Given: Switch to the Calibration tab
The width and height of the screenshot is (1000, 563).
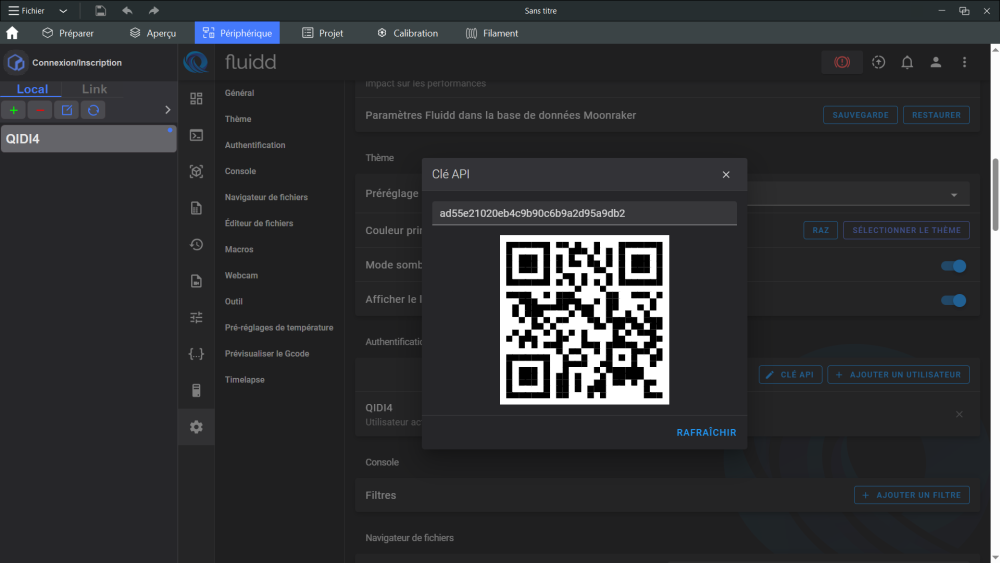Looking at the screenshot, I should (407, 33).
